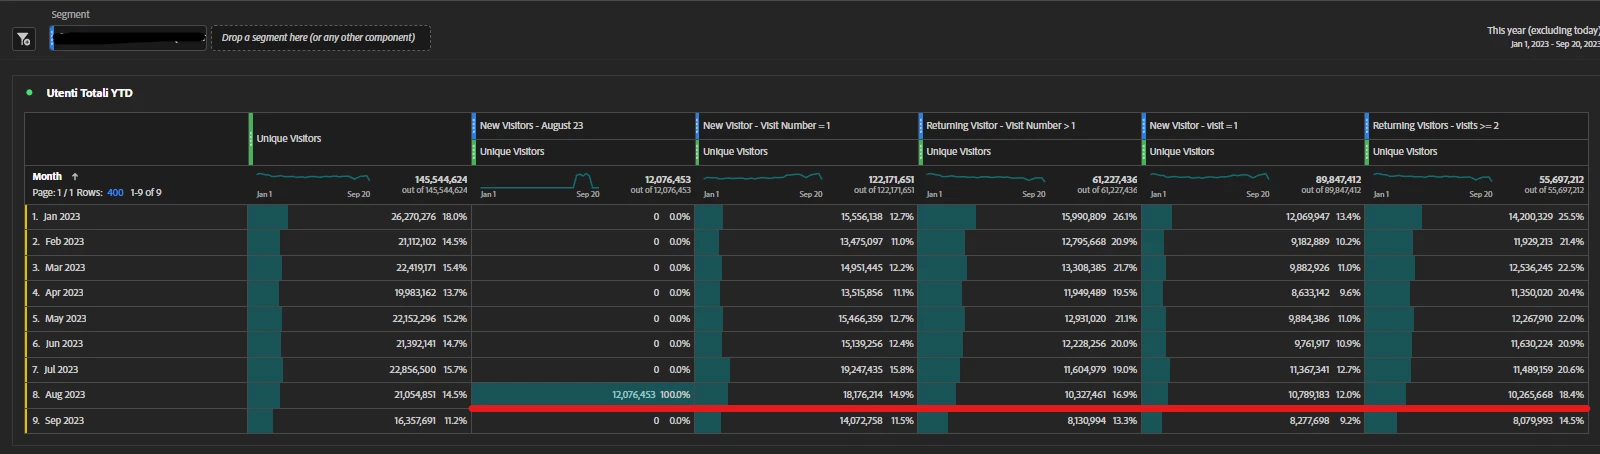Click the cell 8,079,993 for Sep 2023

click(x=1476, y=421)
